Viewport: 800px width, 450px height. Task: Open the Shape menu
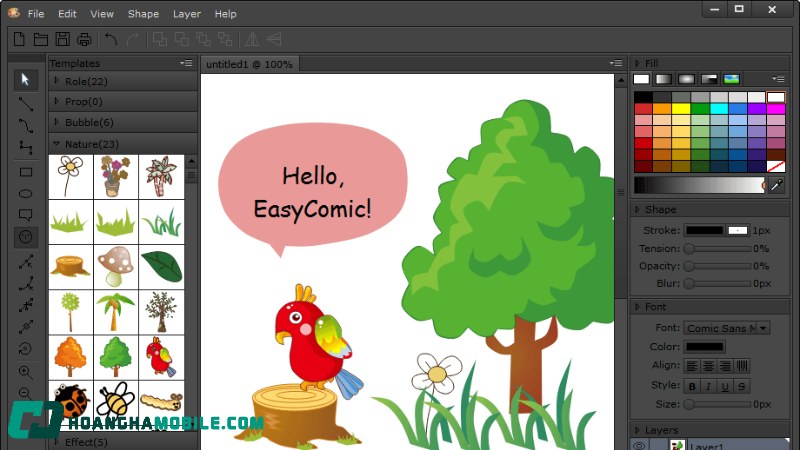pyautogui.click(x=143, y=14)
